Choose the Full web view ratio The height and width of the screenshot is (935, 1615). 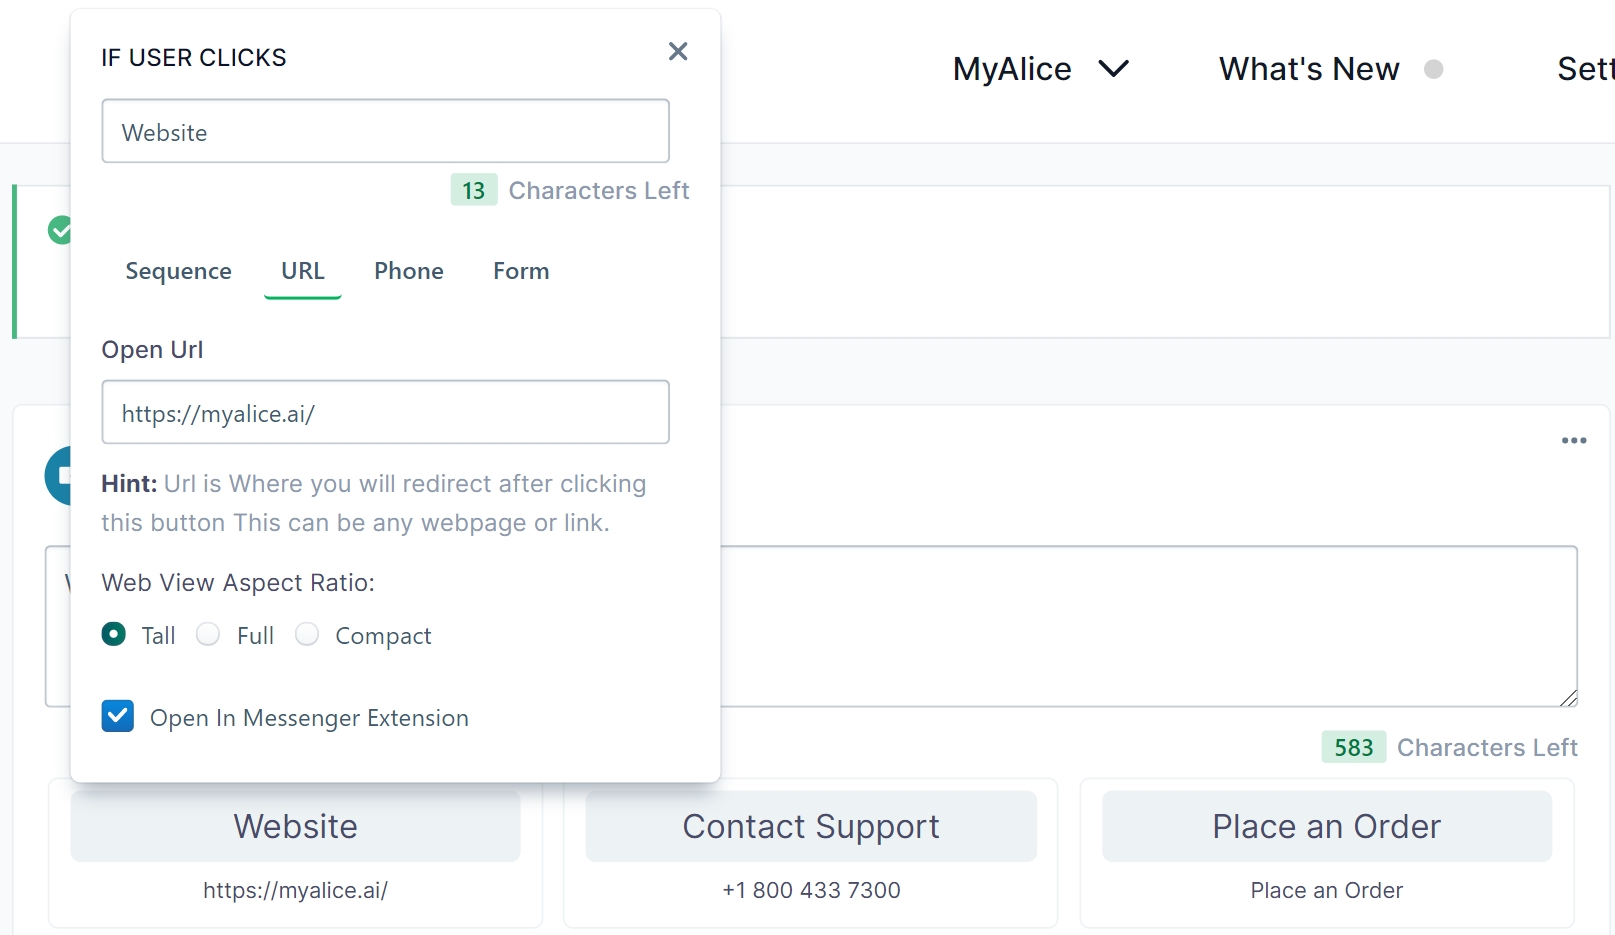coord(208,635)
